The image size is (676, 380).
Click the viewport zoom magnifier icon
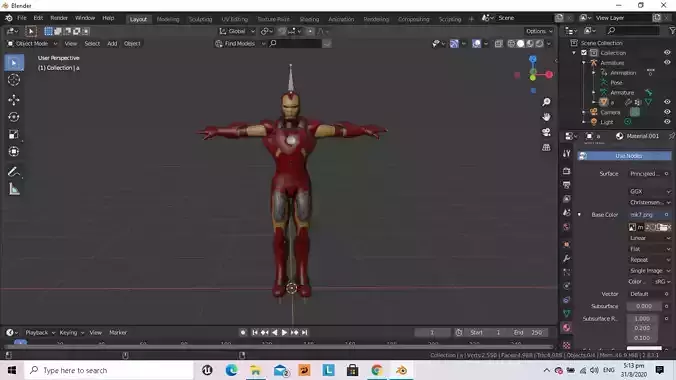(x=546, y=102)
